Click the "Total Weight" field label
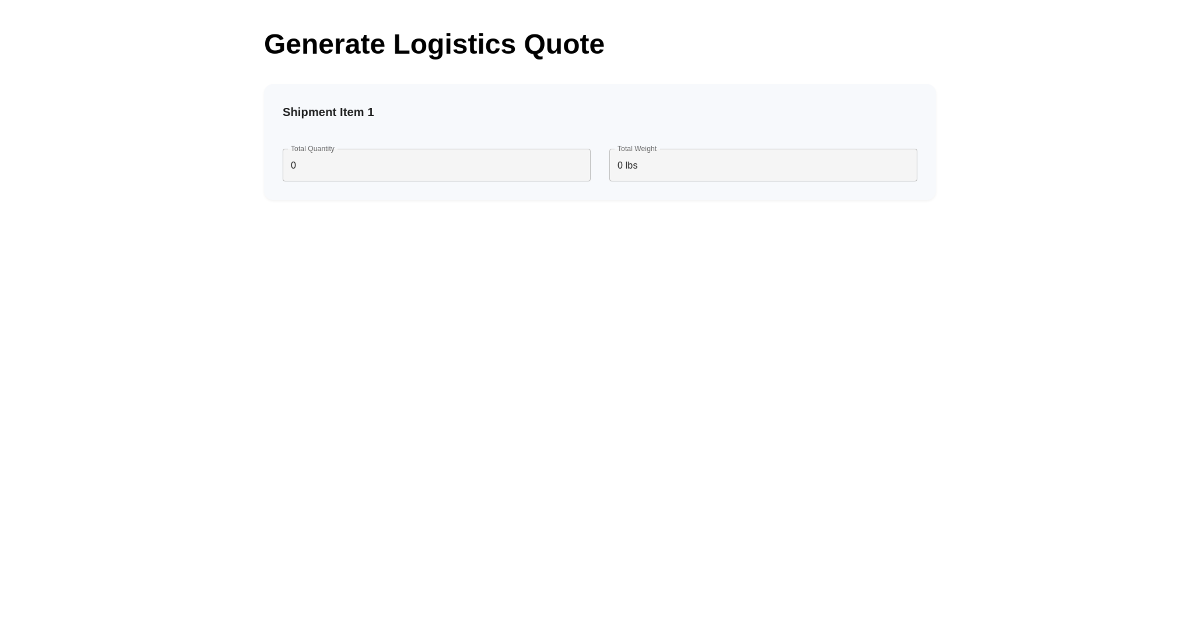 637,149
